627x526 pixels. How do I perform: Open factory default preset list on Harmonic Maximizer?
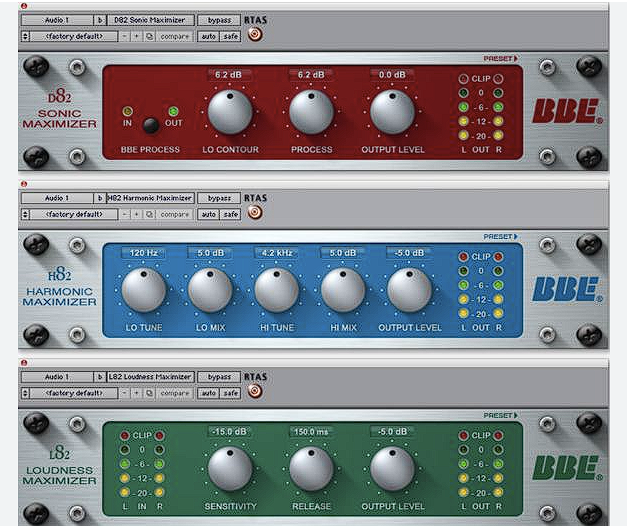point(74,214)
